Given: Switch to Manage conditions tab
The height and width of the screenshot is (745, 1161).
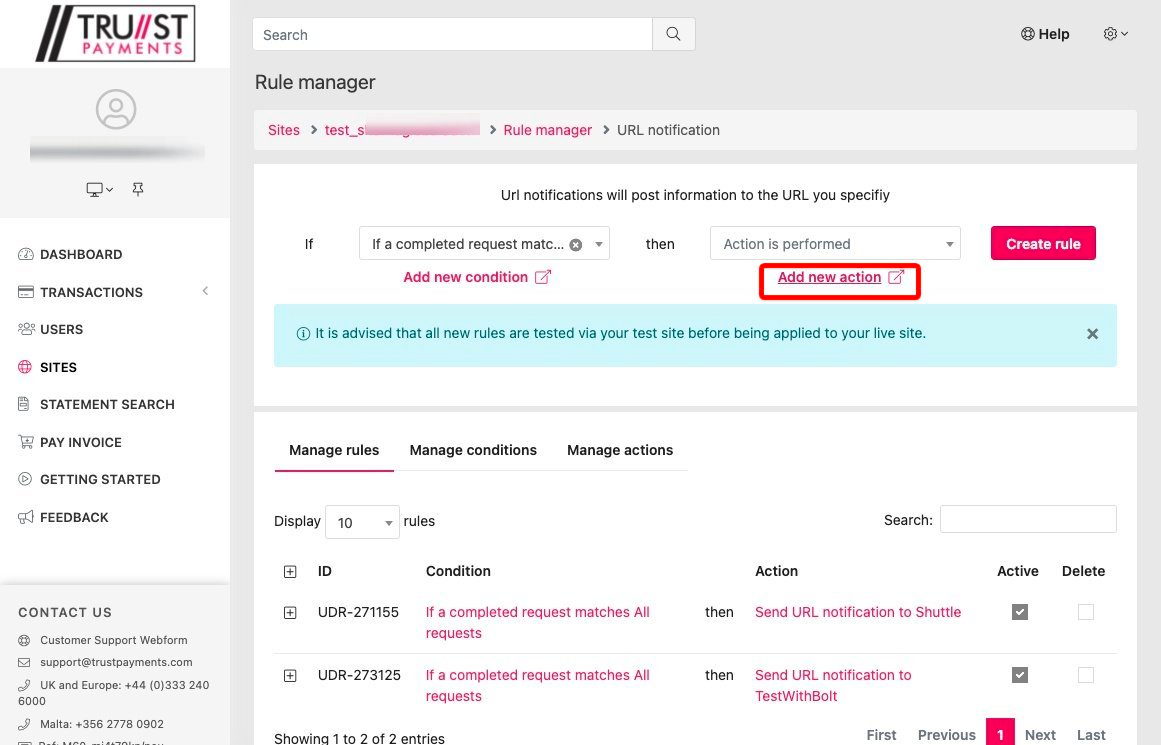Looking at the screenshot, I should tap(473, 450).
